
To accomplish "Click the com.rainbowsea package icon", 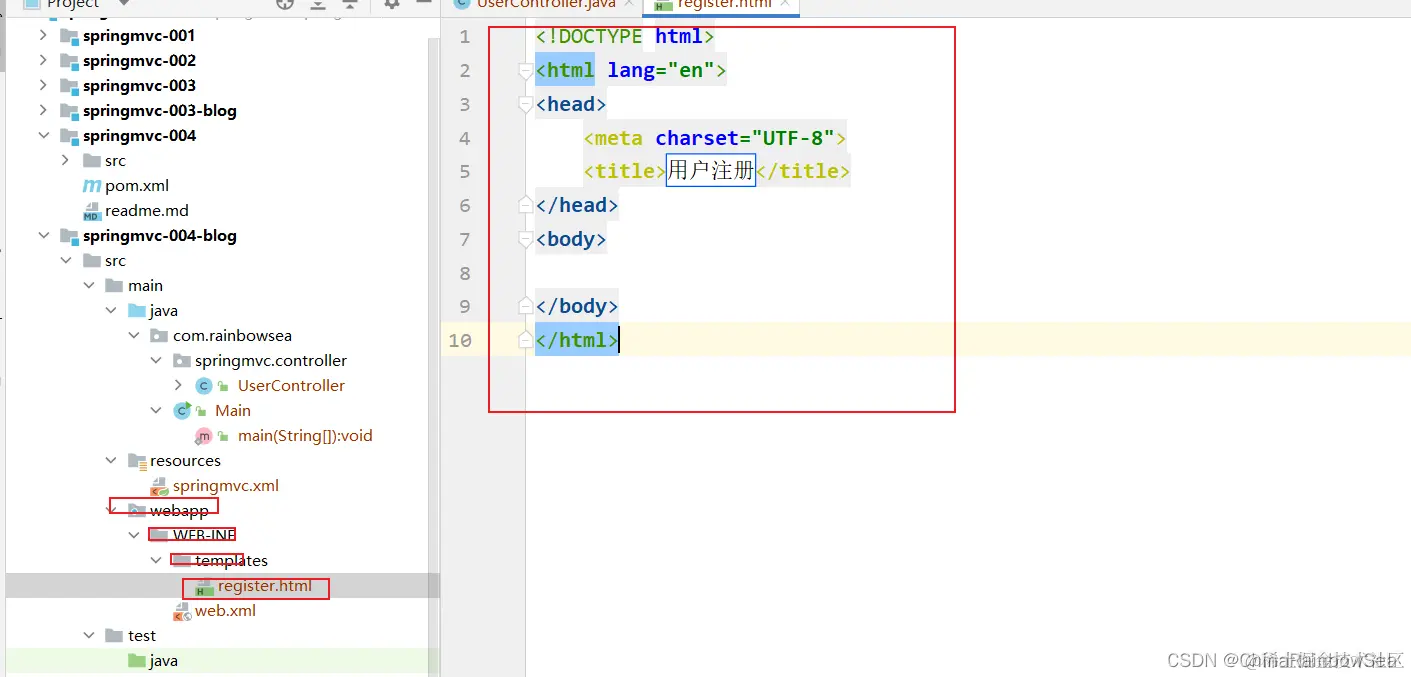I will coord(159,335).
